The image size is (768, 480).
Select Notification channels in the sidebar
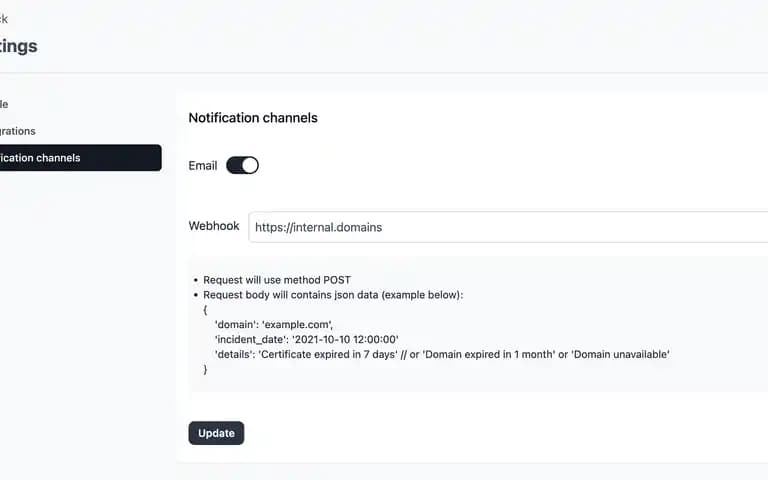coord(80,158)
